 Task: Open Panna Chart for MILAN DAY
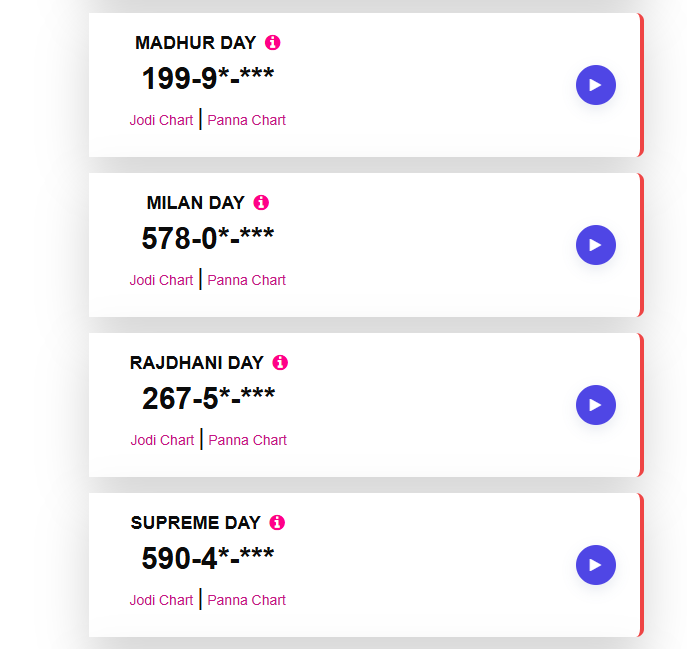pyautogui.click(x=246, y=280)
